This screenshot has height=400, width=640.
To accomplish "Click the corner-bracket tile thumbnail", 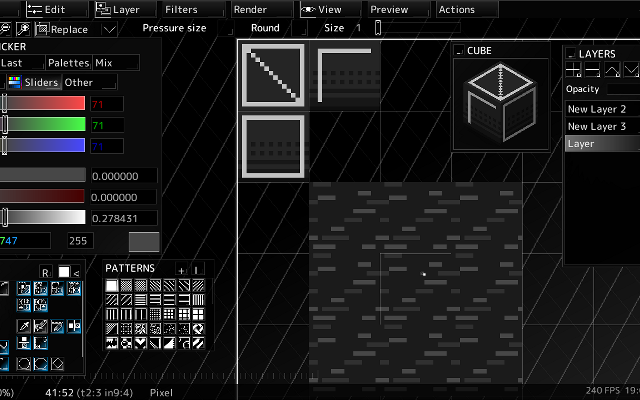I will pyautogui.click(x=345, y=76).
